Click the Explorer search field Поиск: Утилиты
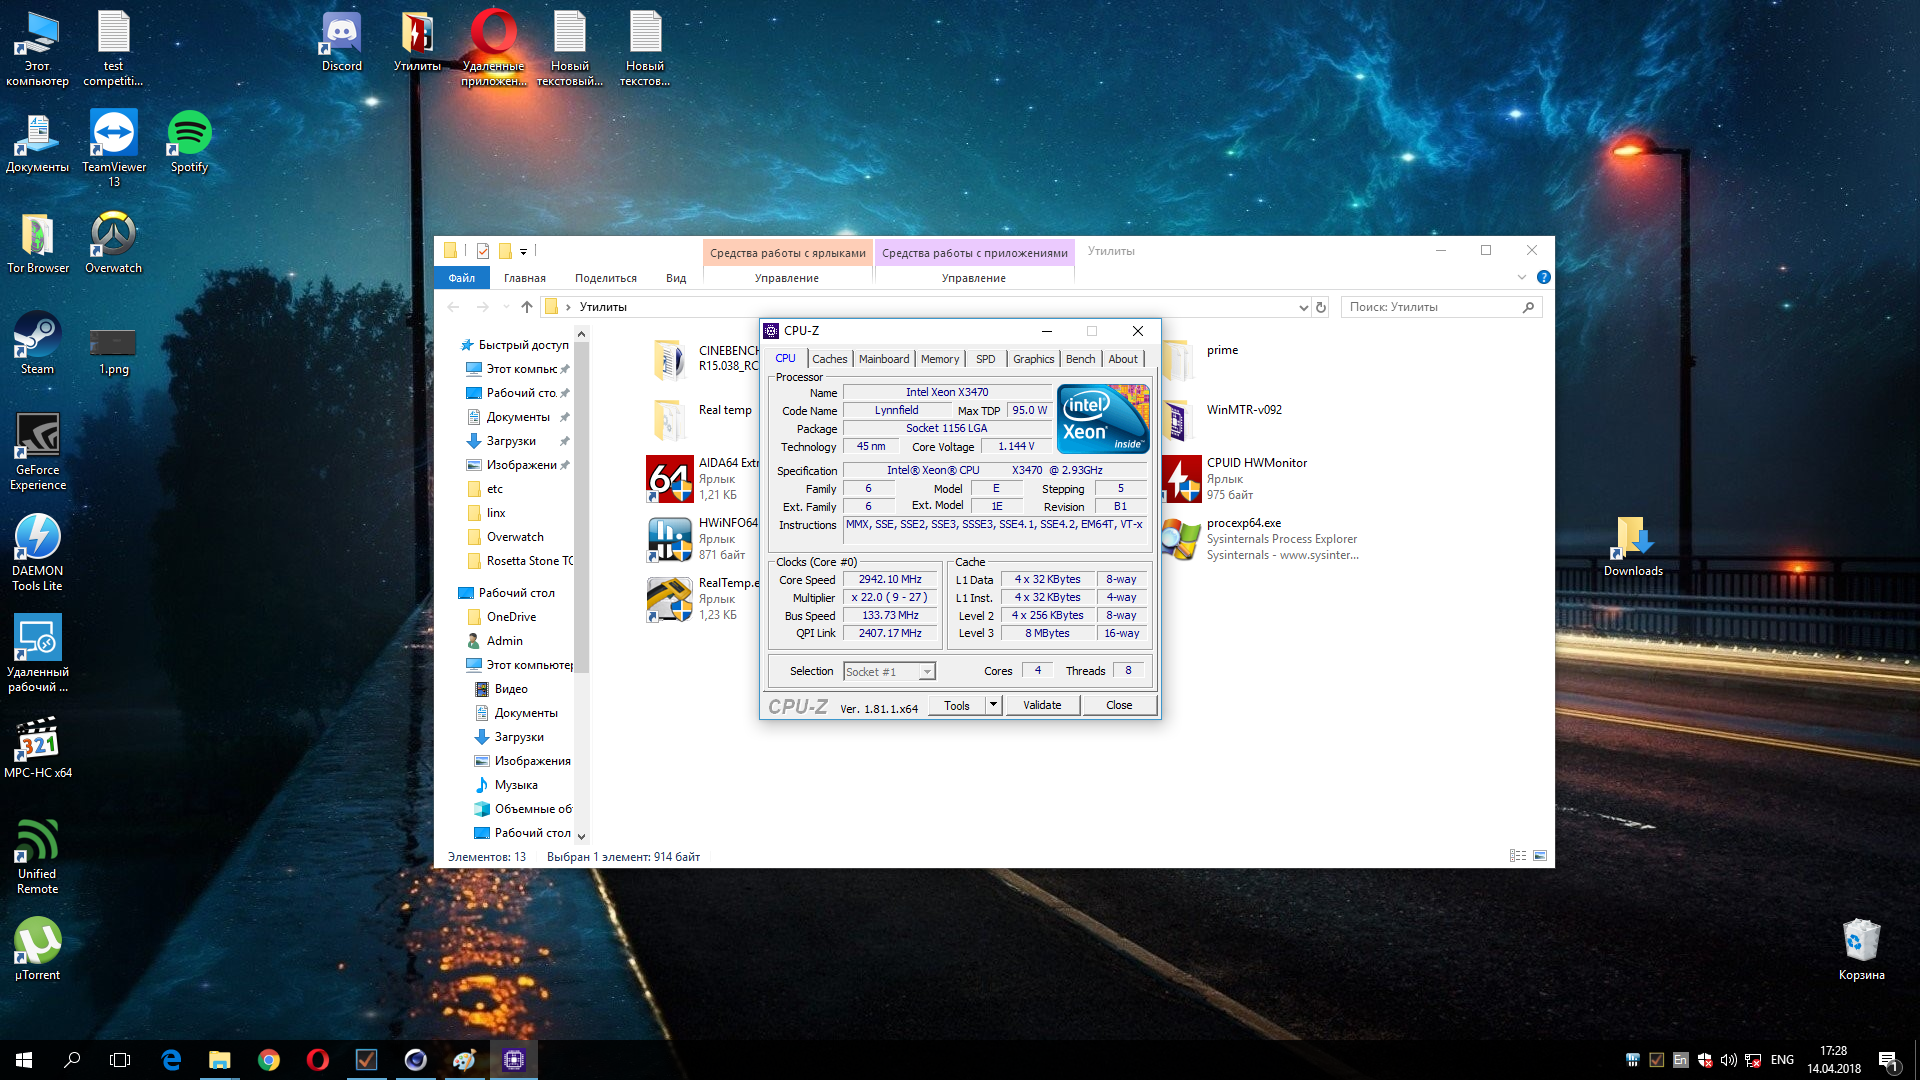The height and width of the screenshot is (1080, 1920). (1441, 307)
